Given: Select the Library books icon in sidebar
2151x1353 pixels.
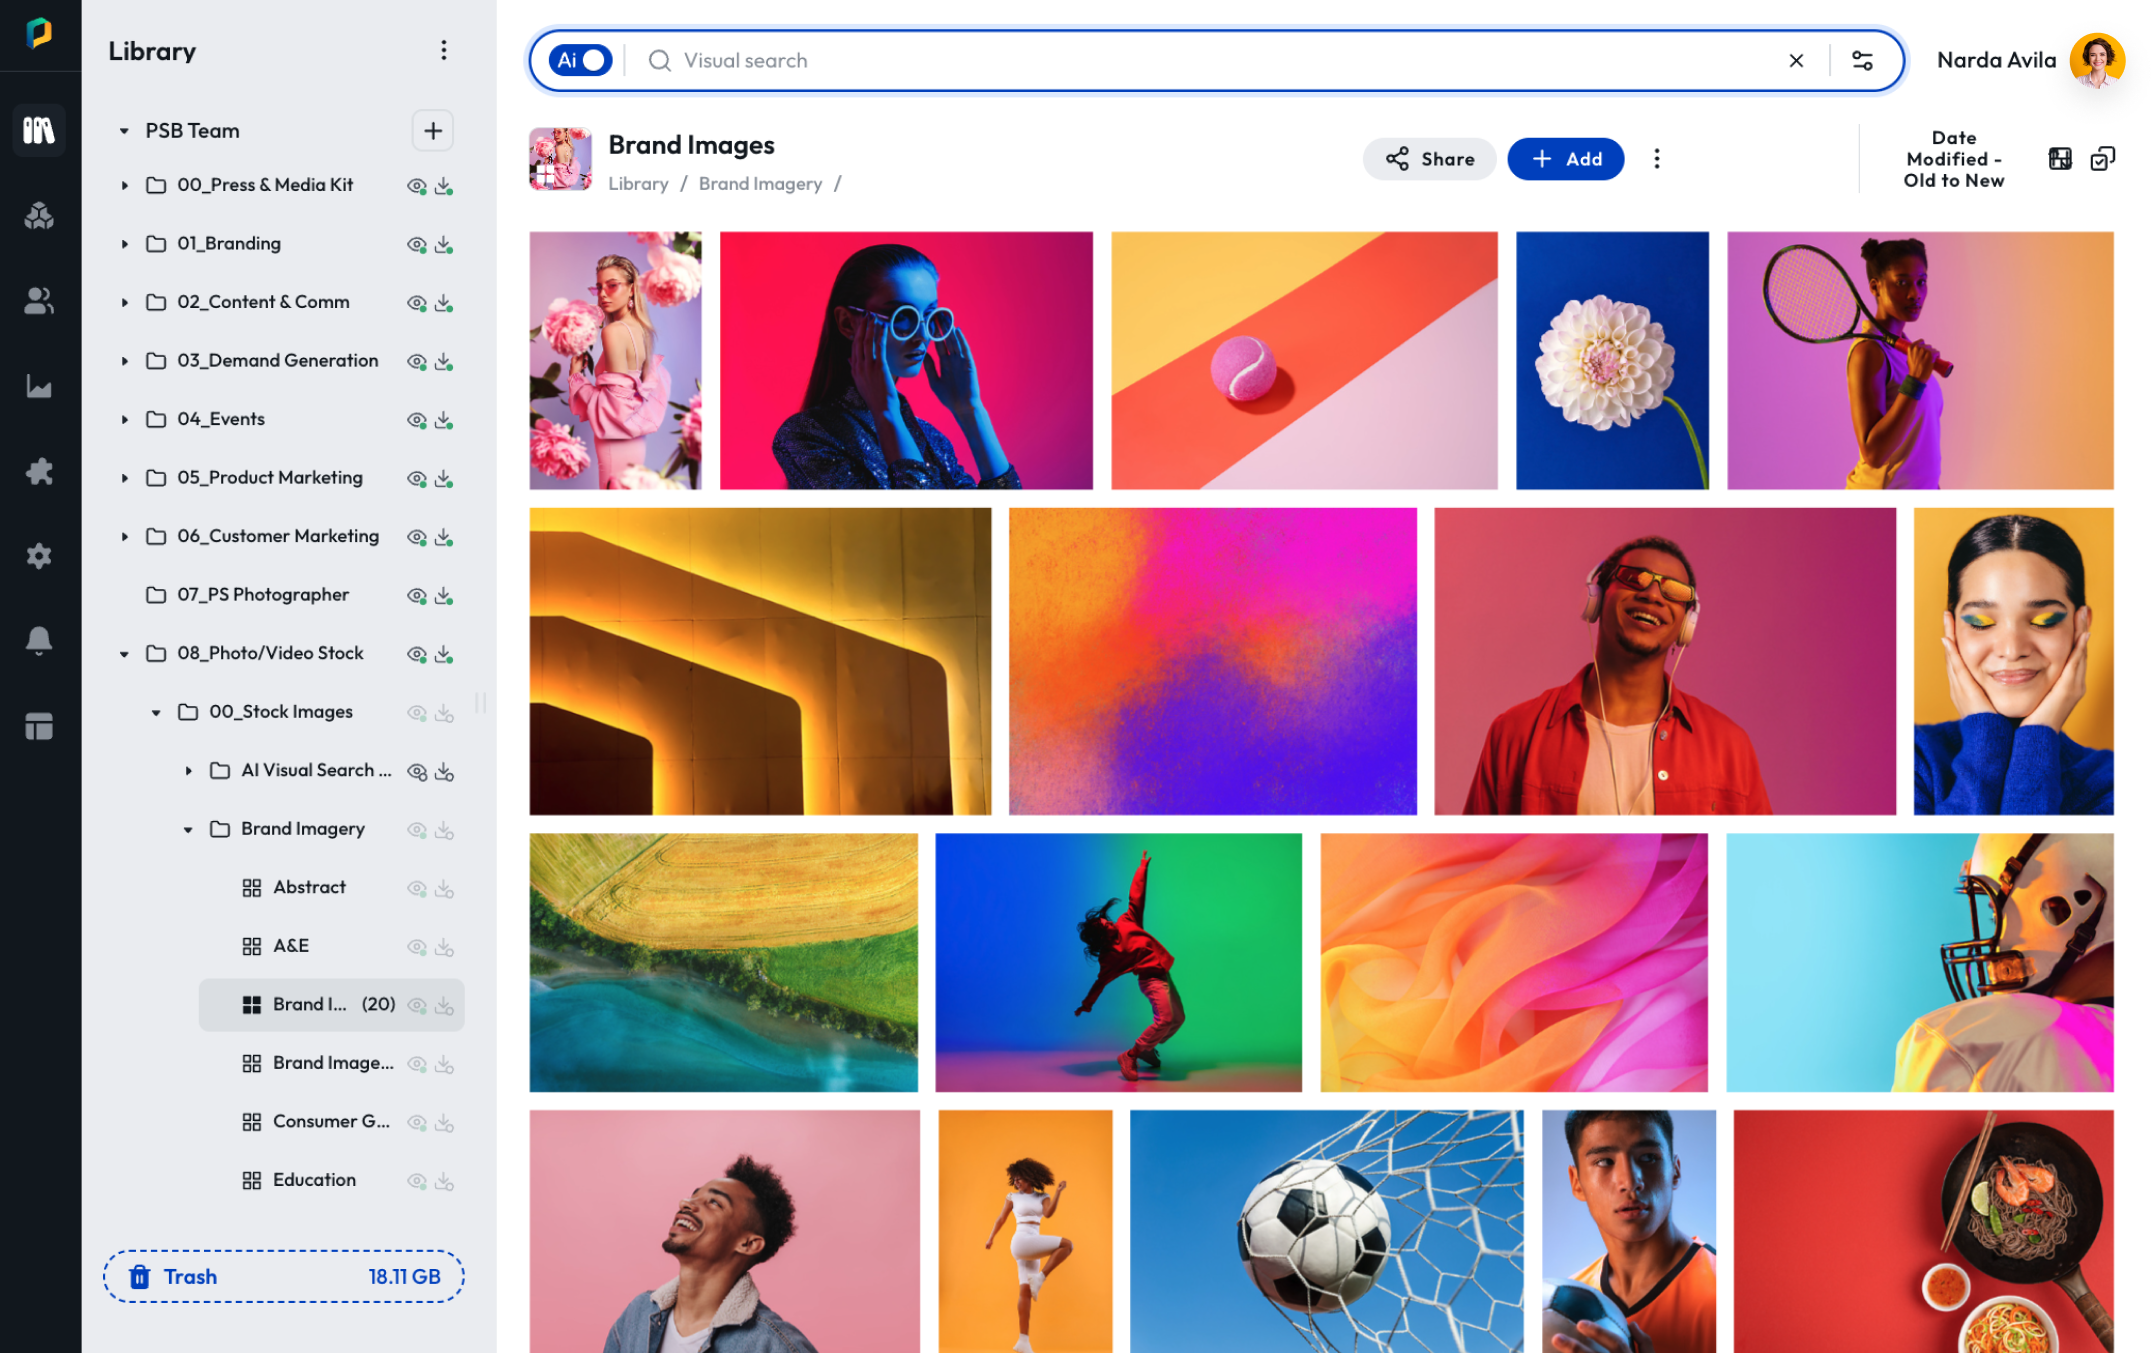Looking at the screenshot, I should (39, 131).
